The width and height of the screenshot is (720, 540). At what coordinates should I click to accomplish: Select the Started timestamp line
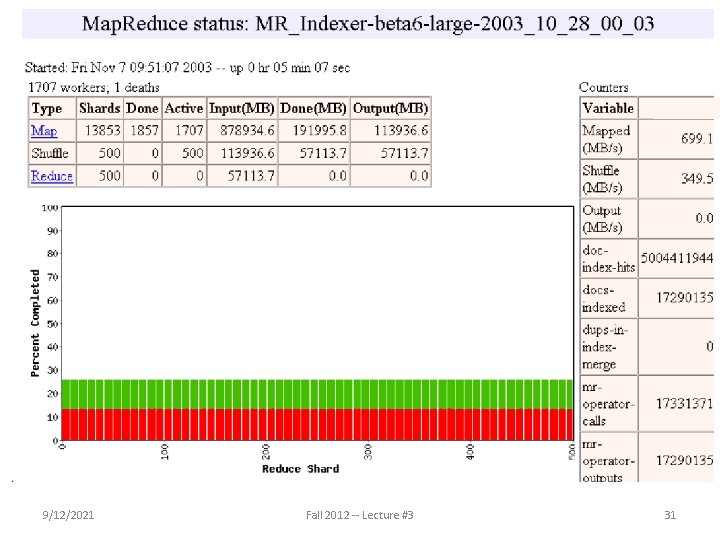coord(187,68)
